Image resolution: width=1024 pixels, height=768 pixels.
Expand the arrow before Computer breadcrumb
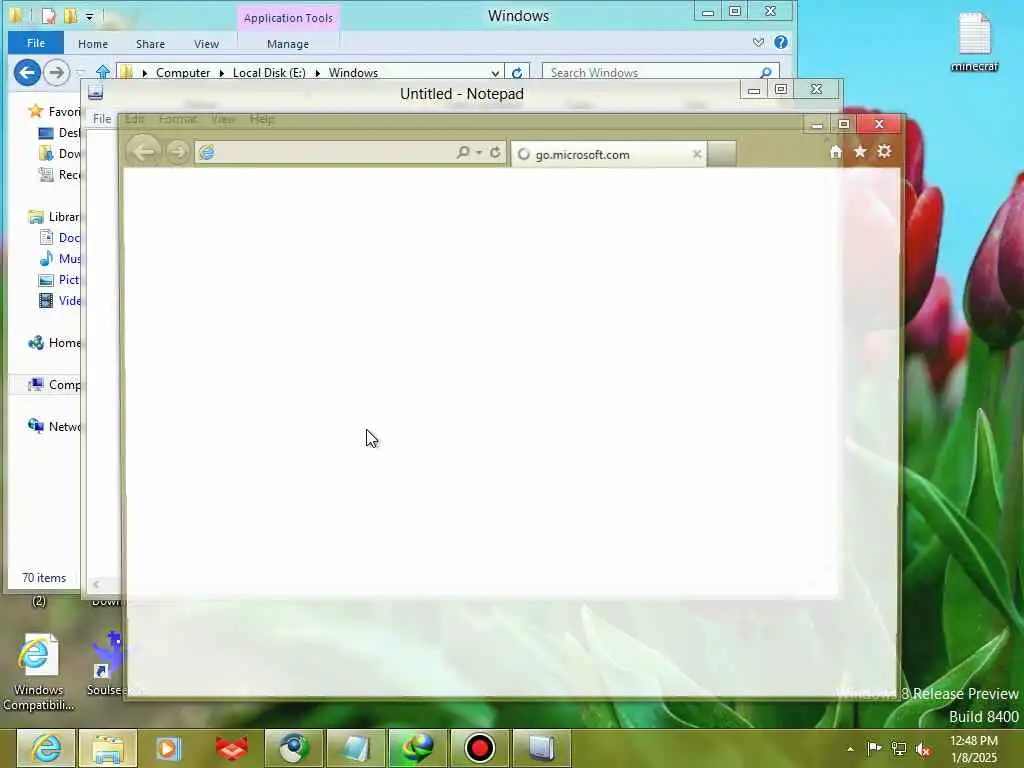pyautogui.click(x=144, y=72)
